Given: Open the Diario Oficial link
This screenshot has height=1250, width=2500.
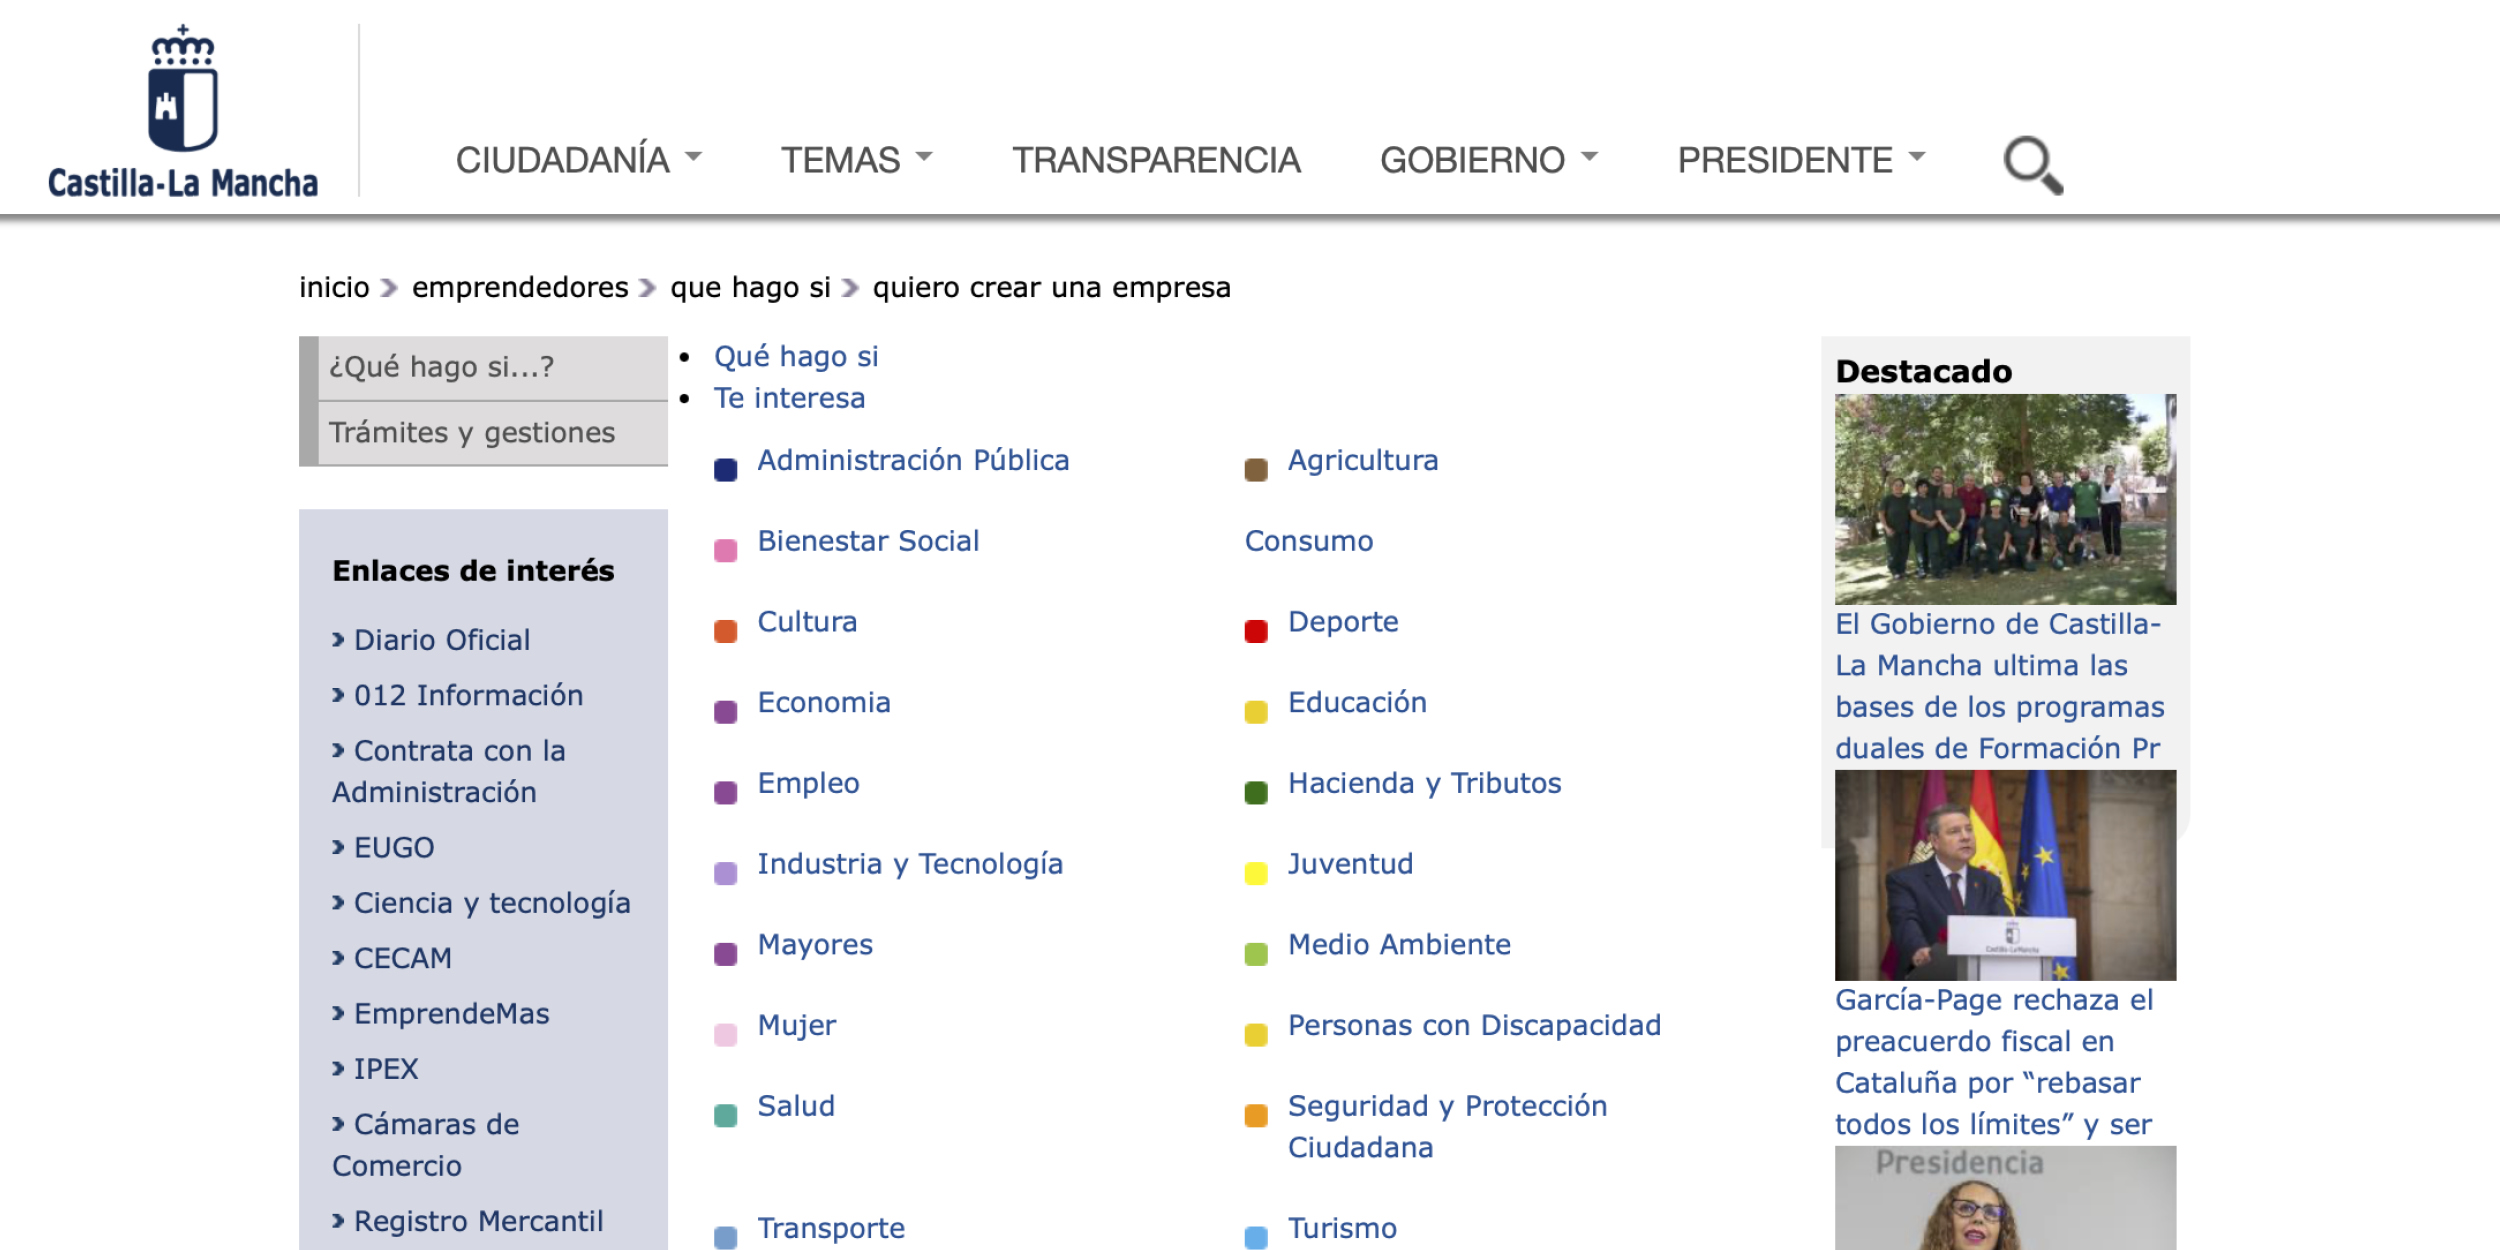Looking at the screenshot, I should (x=441, y=640).
